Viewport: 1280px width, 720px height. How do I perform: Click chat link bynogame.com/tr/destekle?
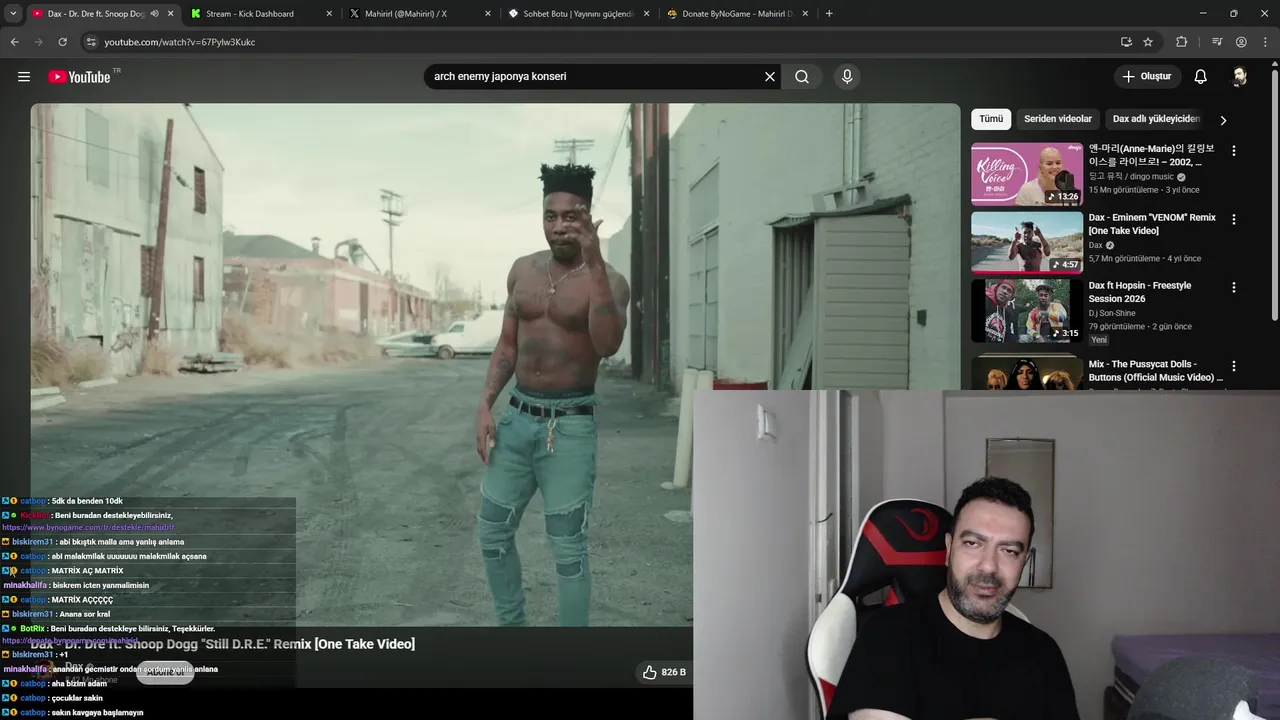[88, 527]
